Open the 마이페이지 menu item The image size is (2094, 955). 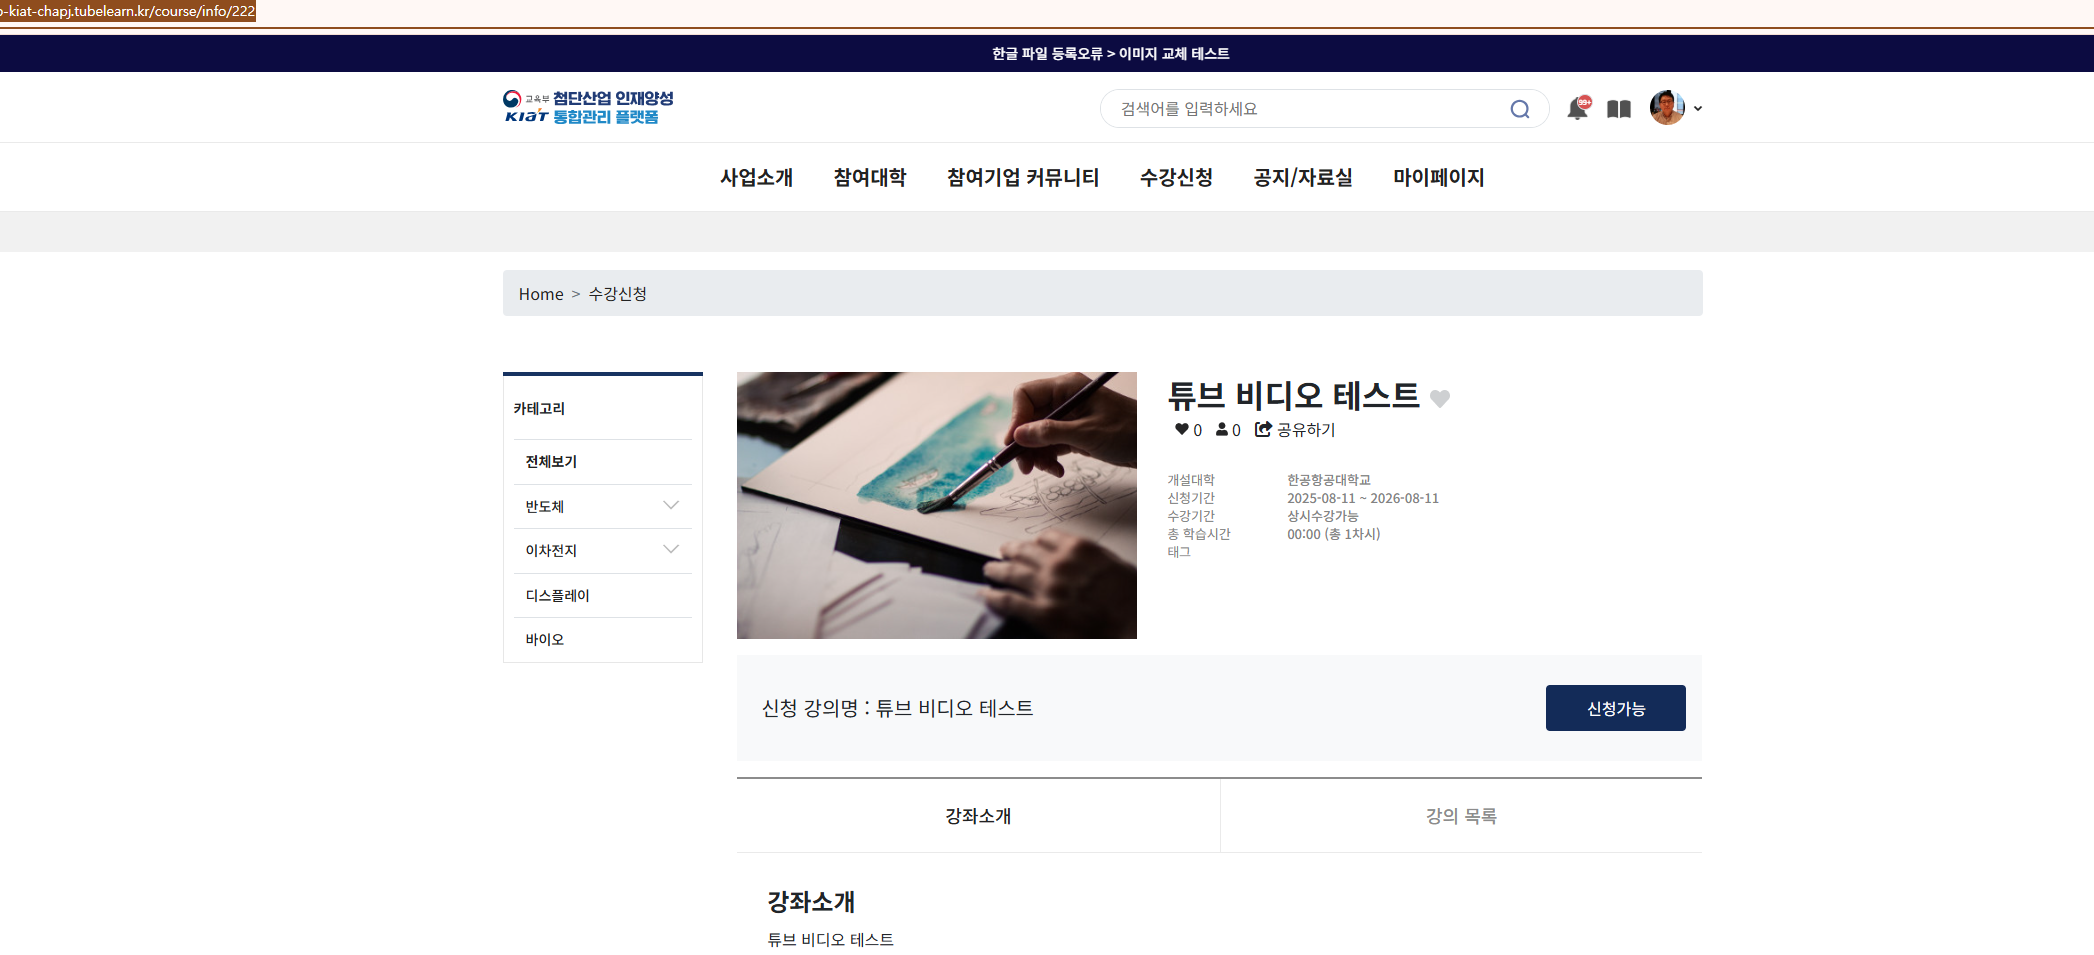click(x=1437, y=177)
